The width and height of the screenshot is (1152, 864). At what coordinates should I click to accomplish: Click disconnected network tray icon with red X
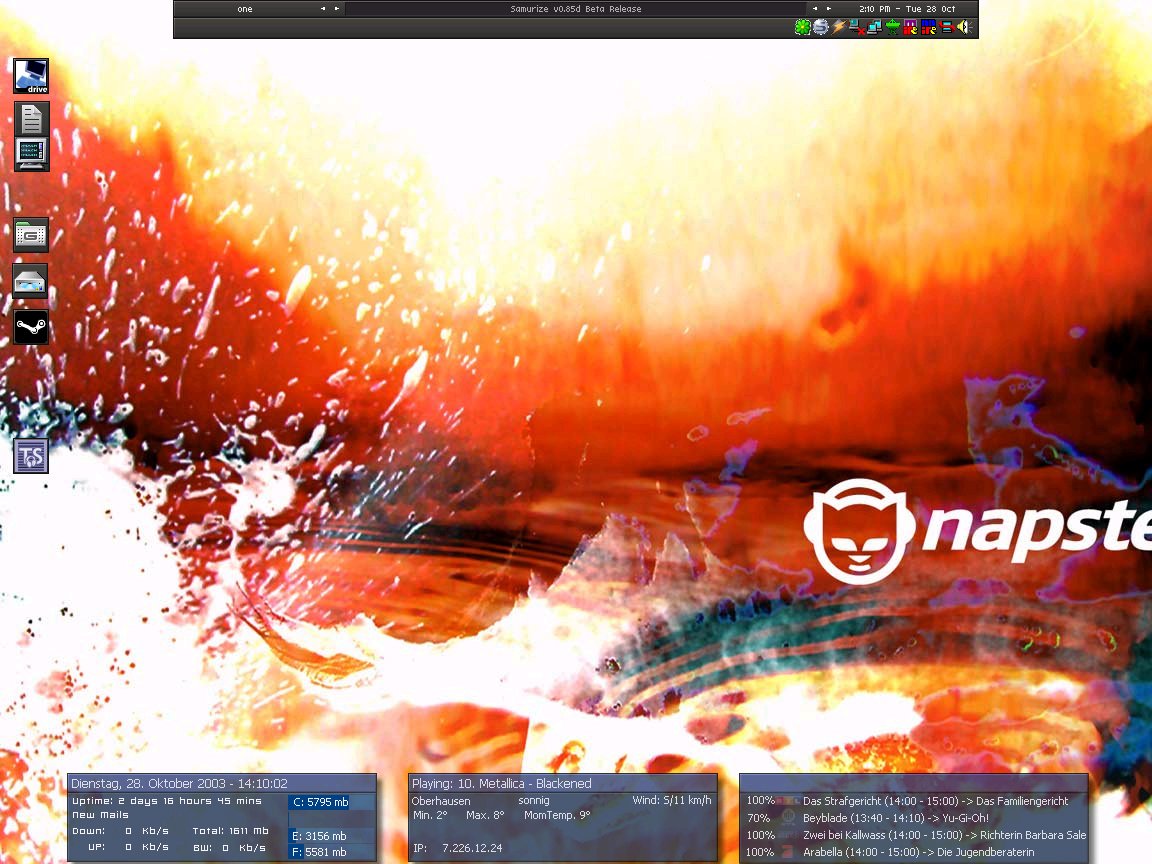(857, 27)
